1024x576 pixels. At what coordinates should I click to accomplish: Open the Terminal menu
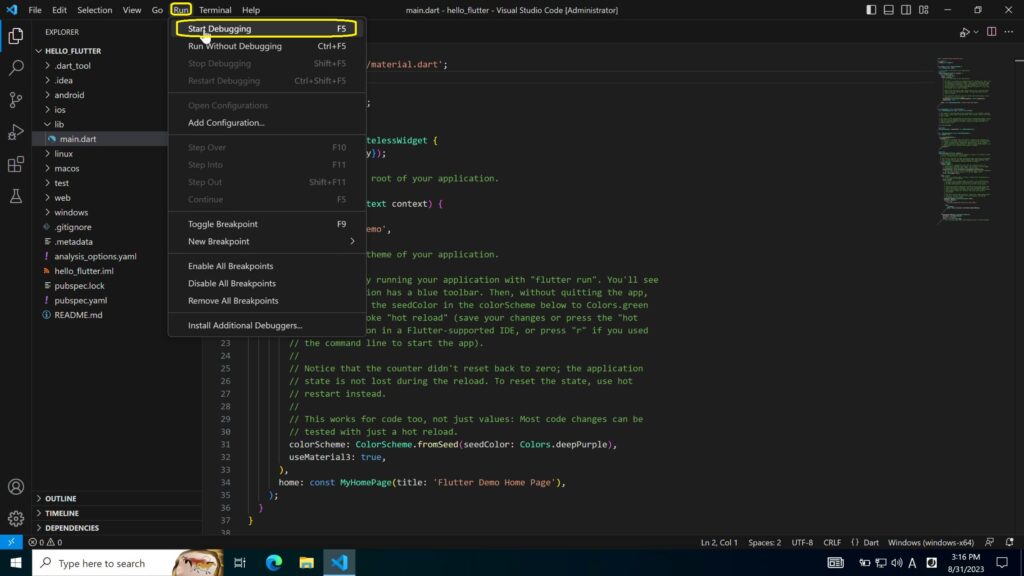(215, 10)
